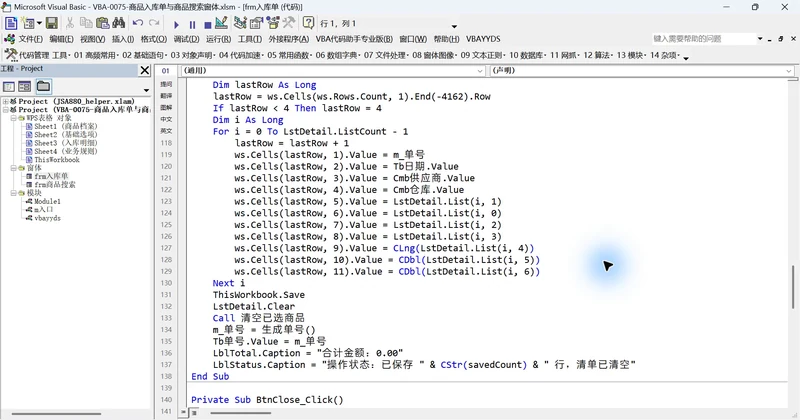The image size is (800, 420).
Task: Click the Toolbox hammer-wrench icon
Action: click(x=289, y=23)
